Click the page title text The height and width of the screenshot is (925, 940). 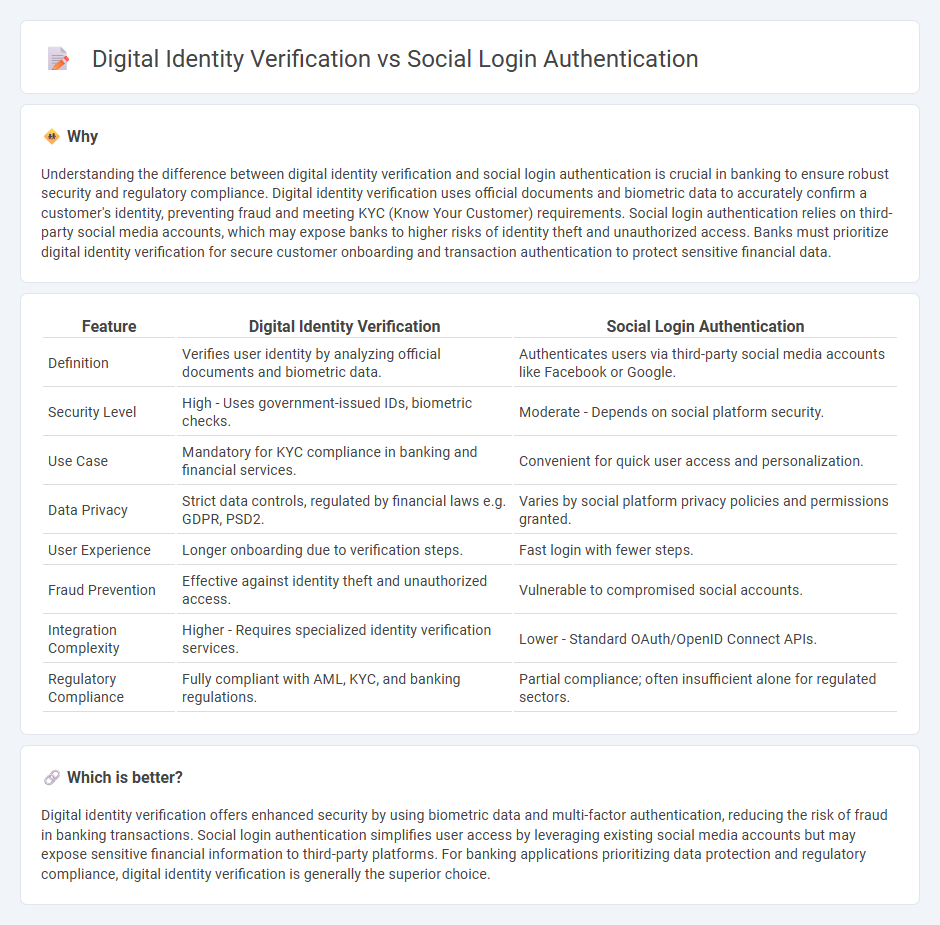pyautogui.click(x=395, y=59)
